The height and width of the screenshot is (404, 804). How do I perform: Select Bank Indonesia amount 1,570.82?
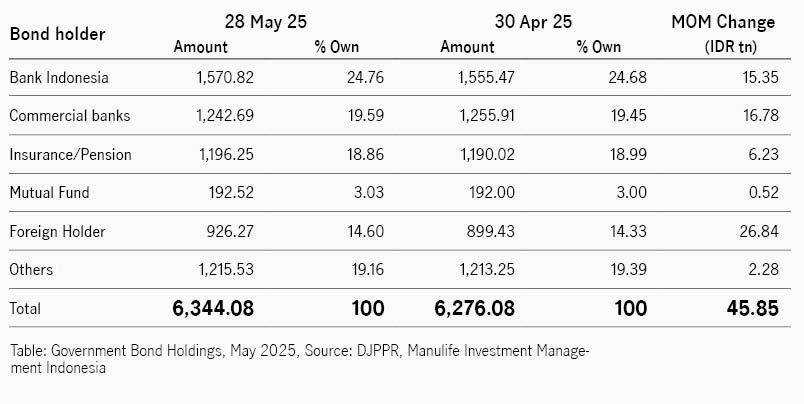pyautogui.click(x=225, y=77)
